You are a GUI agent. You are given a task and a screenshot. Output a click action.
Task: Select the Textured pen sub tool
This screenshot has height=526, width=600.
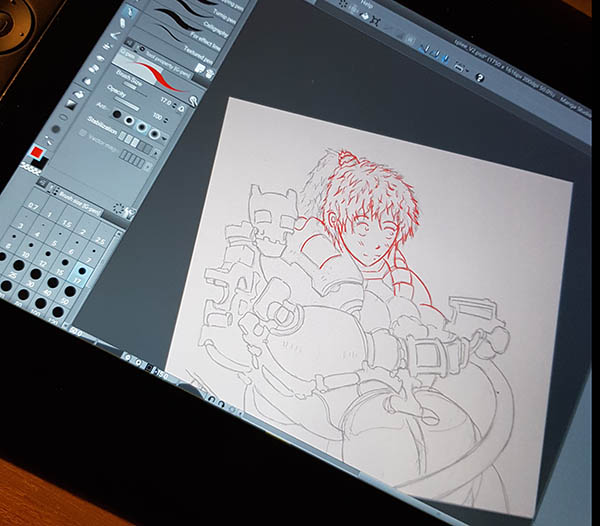(x=197, y=54)
